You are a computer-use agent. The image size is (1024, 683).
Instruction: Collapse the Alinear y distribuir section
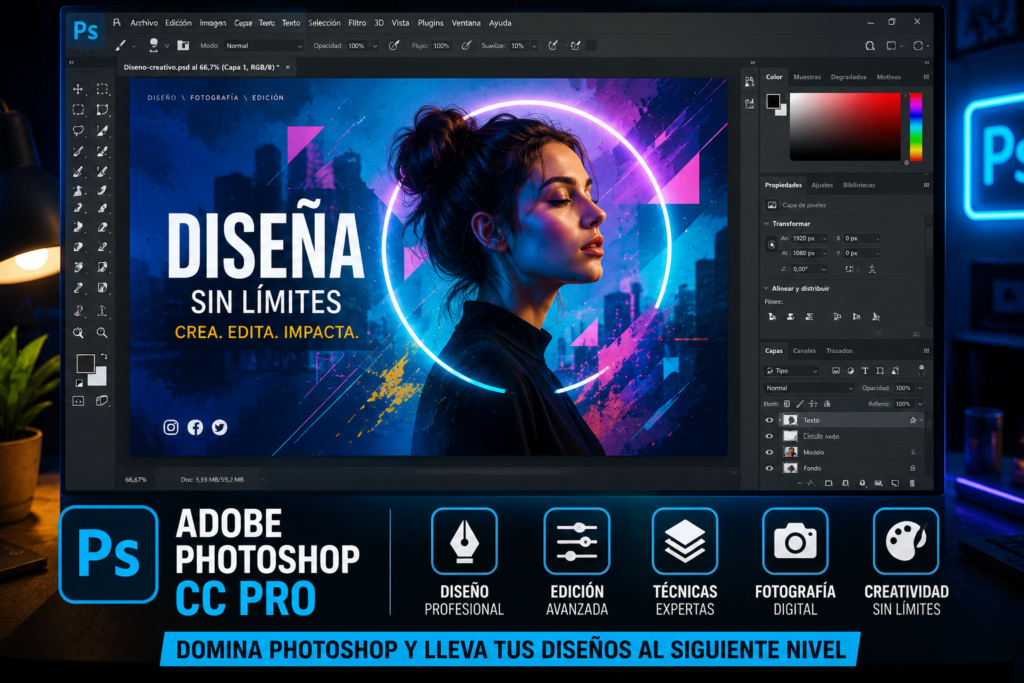[767, 288]
